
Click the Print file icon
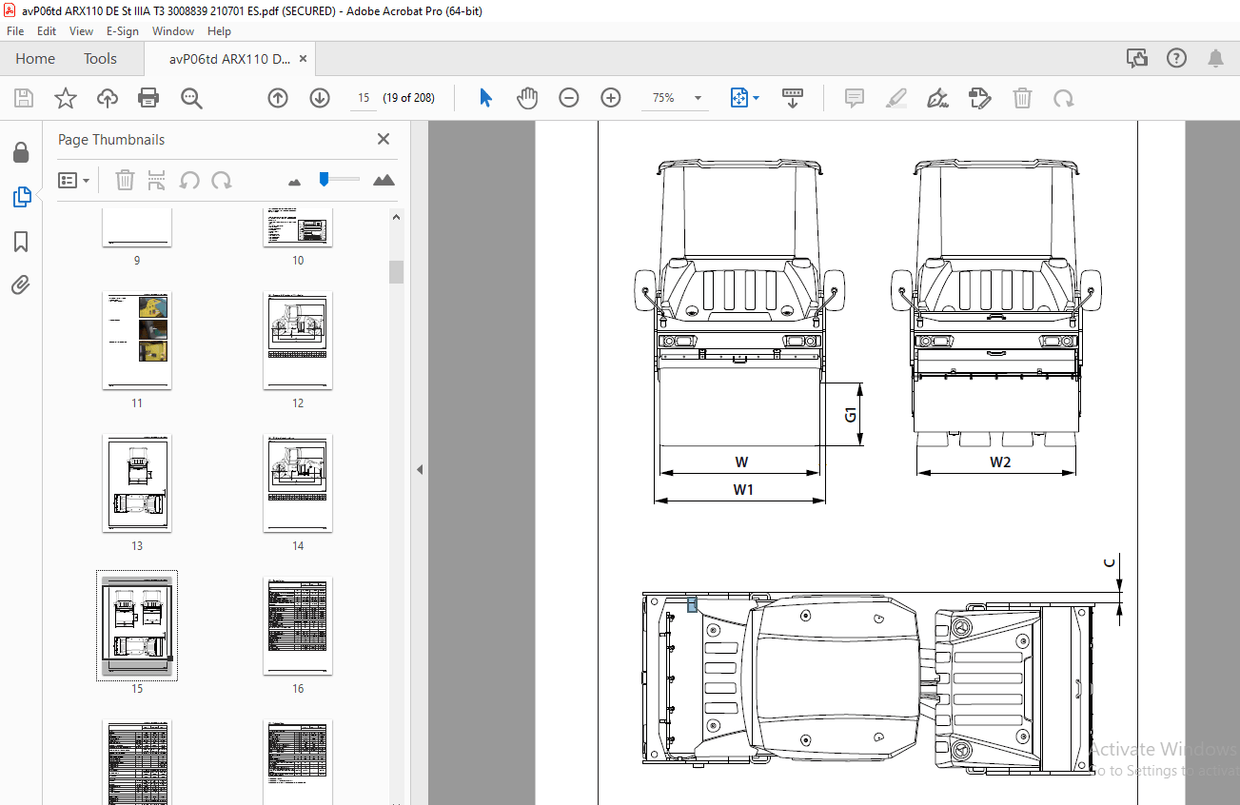tap(148, 98)
